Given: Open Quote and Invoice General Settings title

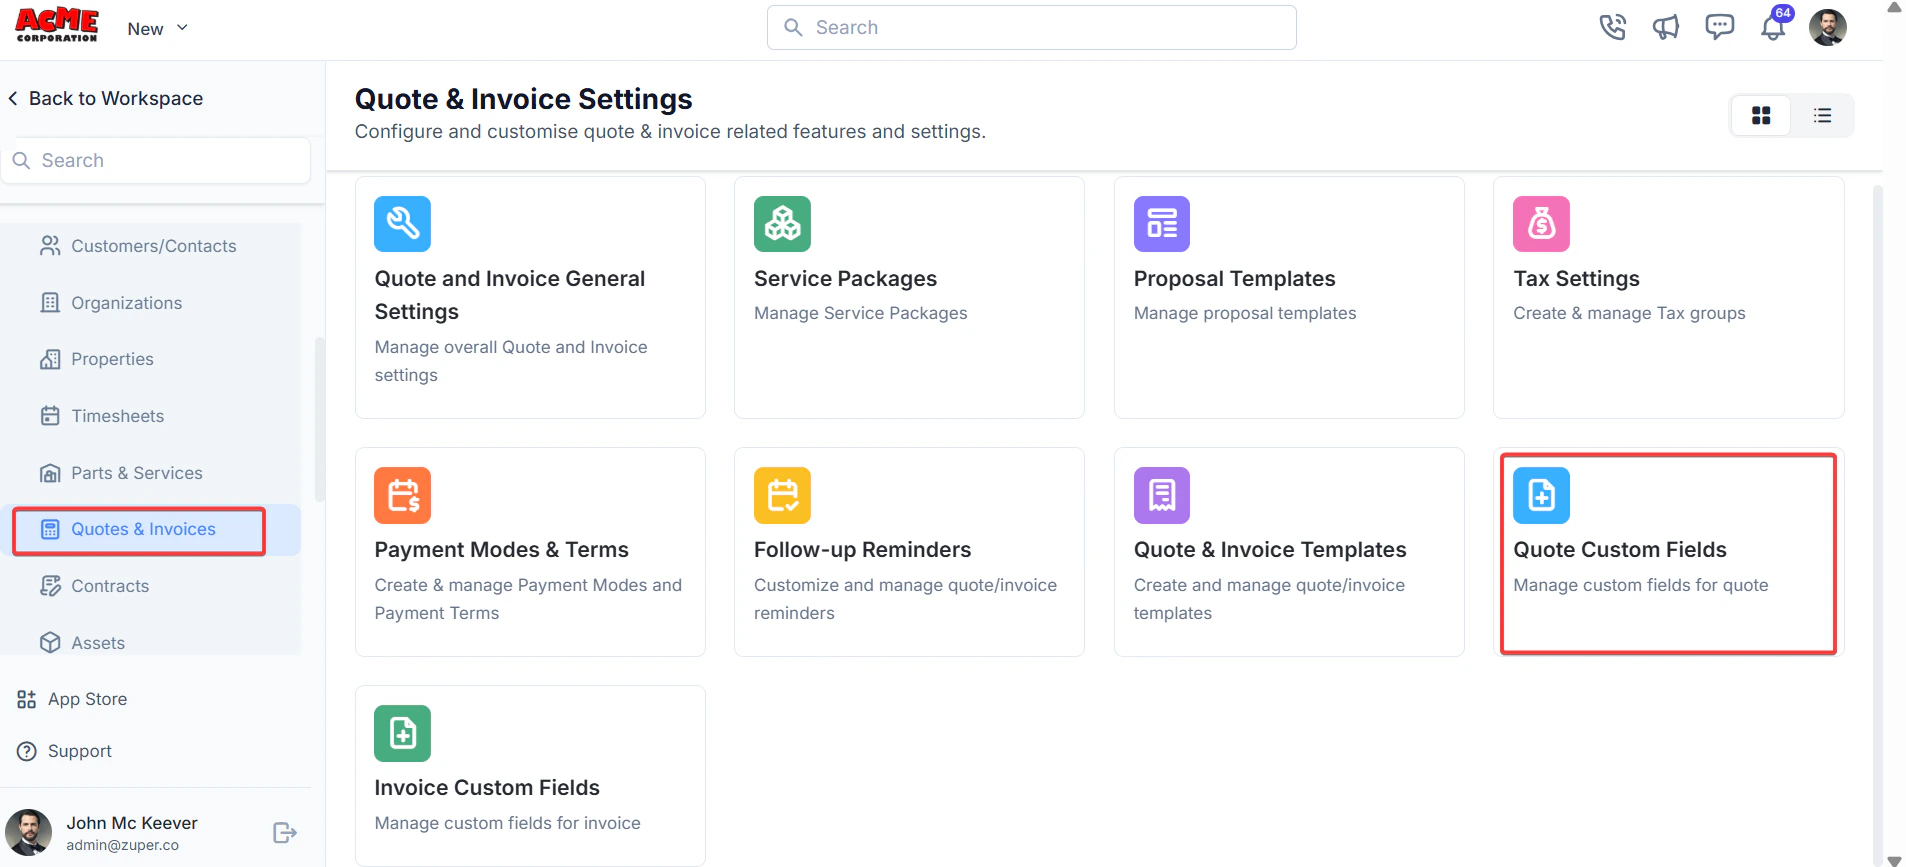Looking at the screenshot, I should (510, 295).
